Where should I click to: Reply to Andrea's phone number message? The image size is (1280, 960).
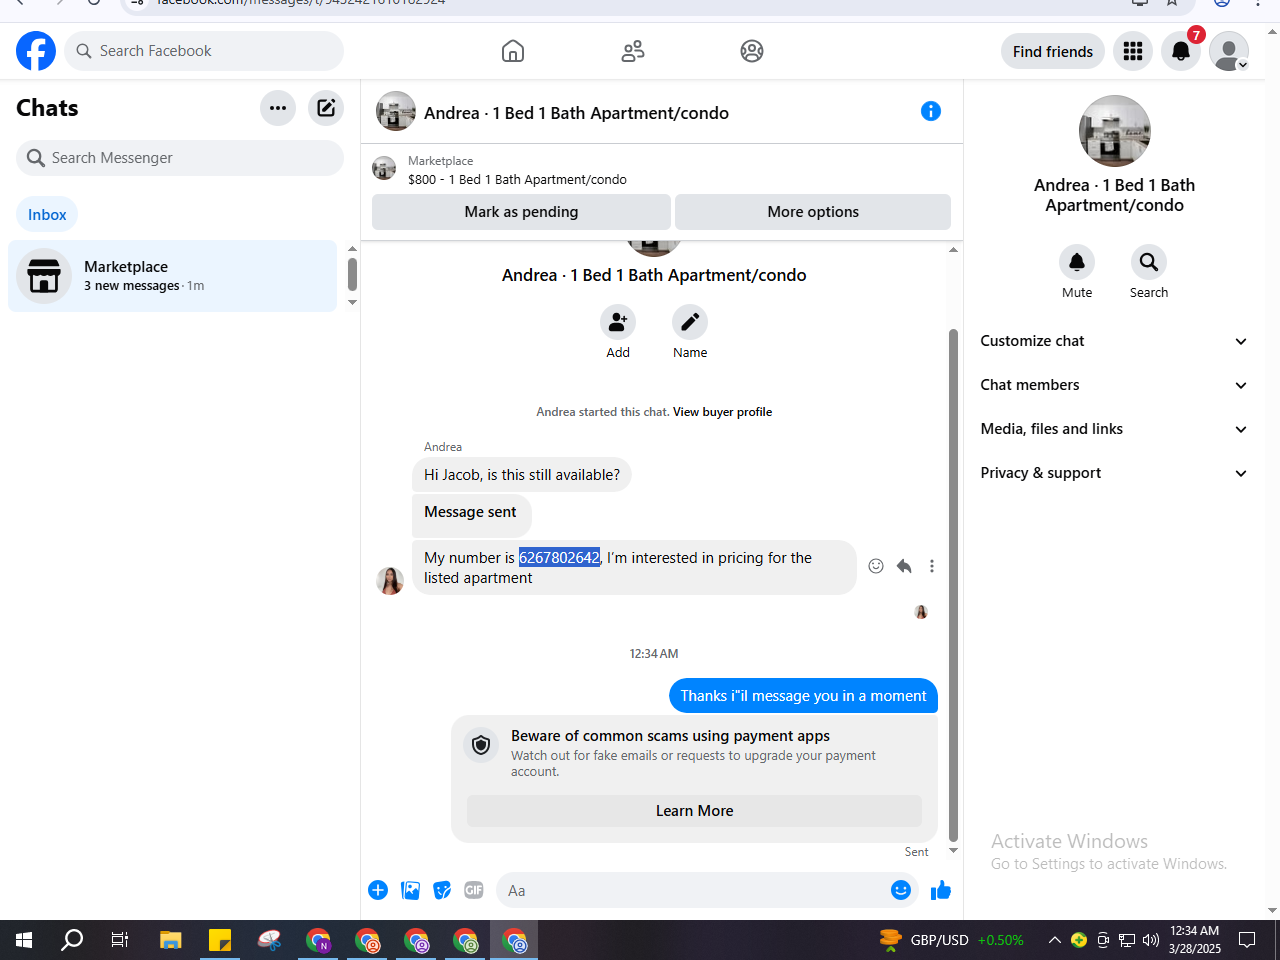tap(904, 566)
